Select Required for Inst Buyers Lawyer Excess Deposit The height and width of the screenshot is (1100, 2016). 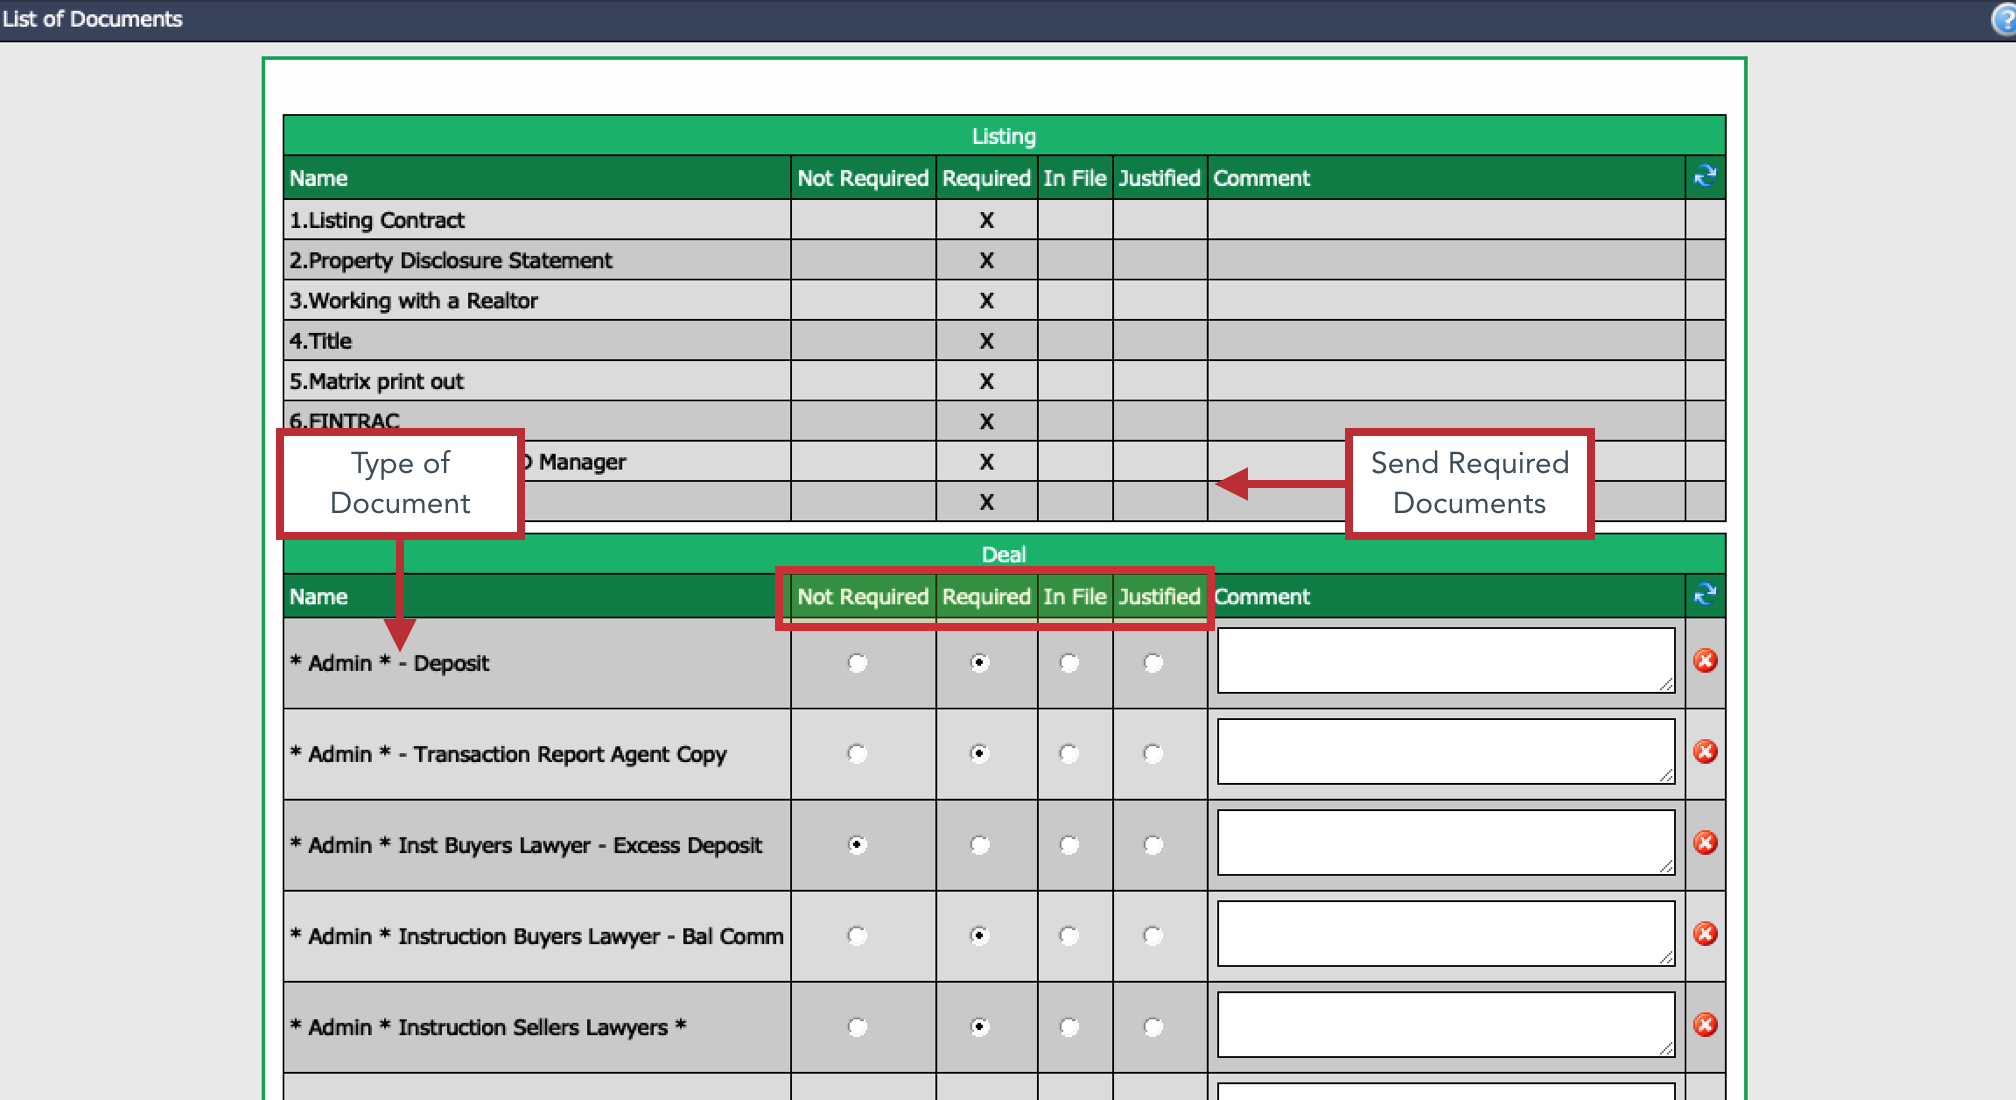(980, 845)
